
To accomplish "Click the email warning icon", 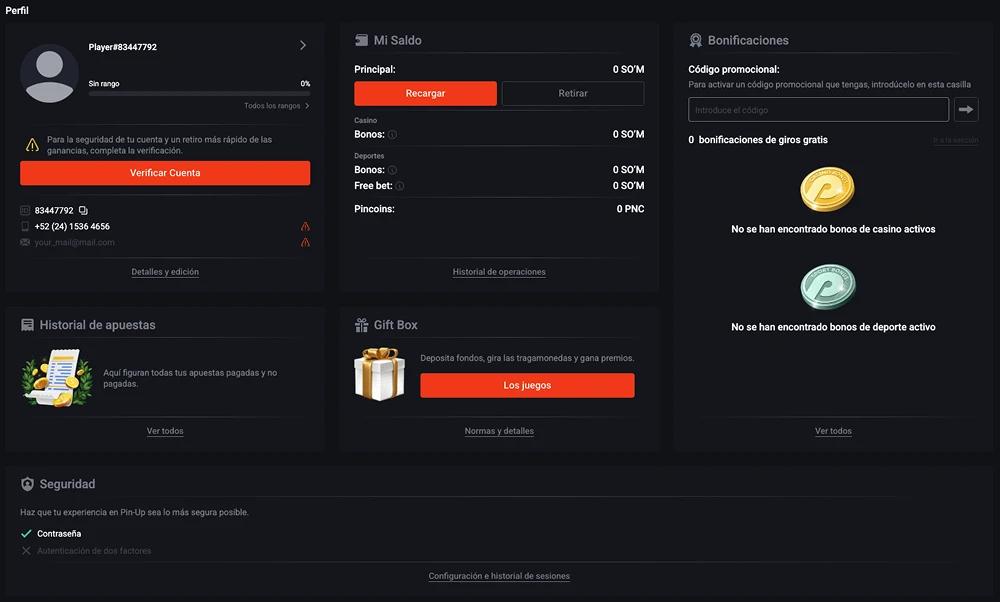I will [305, 242].
